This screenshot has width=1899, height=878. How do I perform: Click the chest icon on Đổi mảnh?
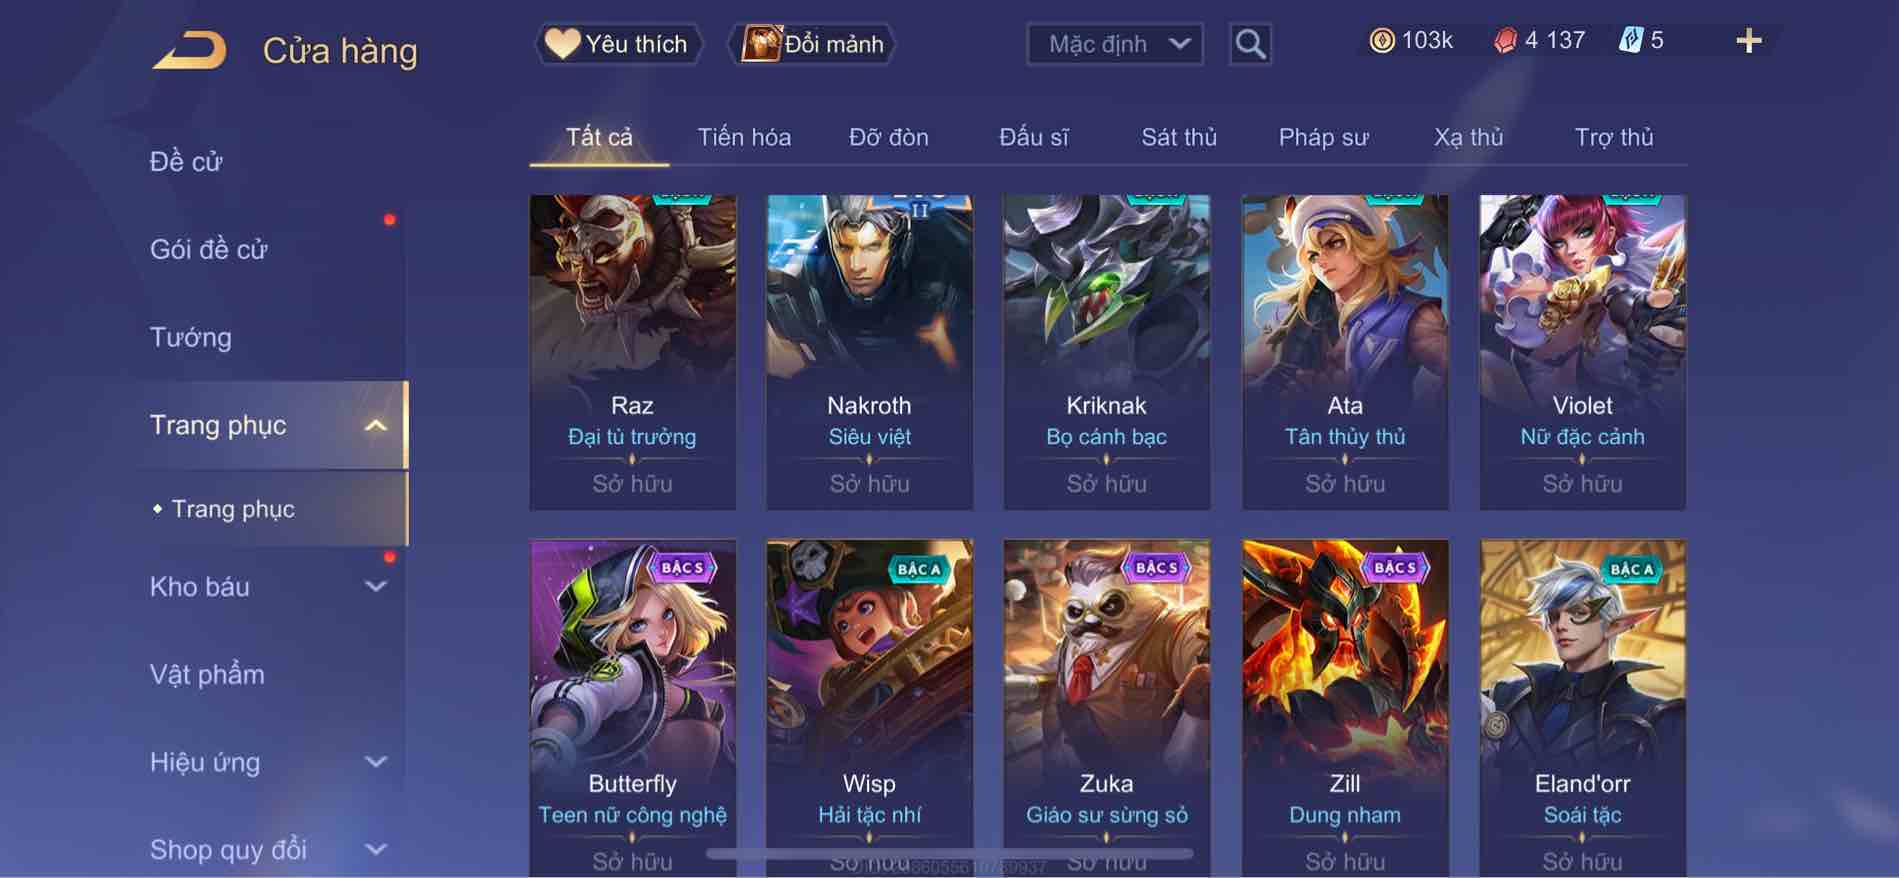(761, 44)
